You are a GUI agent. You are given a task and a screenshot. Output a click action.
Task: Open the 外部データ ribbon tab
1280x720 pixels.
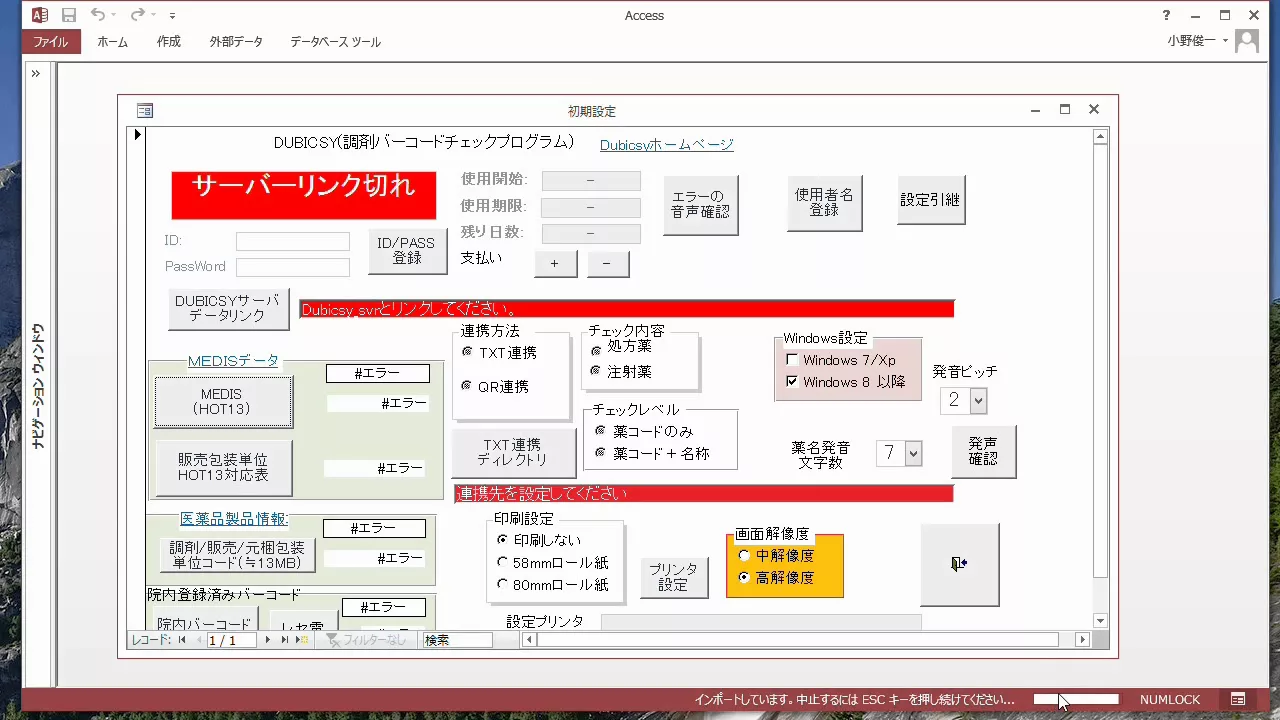click(236, 42)
